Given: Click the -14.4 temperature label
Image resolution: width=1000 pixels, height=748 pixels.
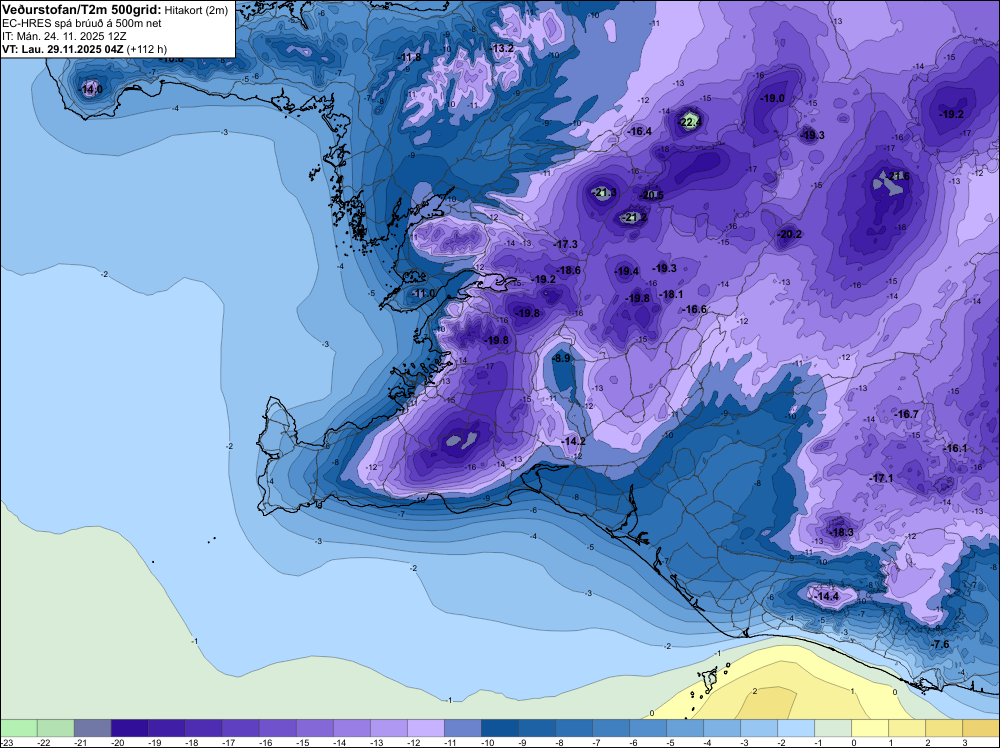Looking at the screenshot, I should click(x=827, y=596).
